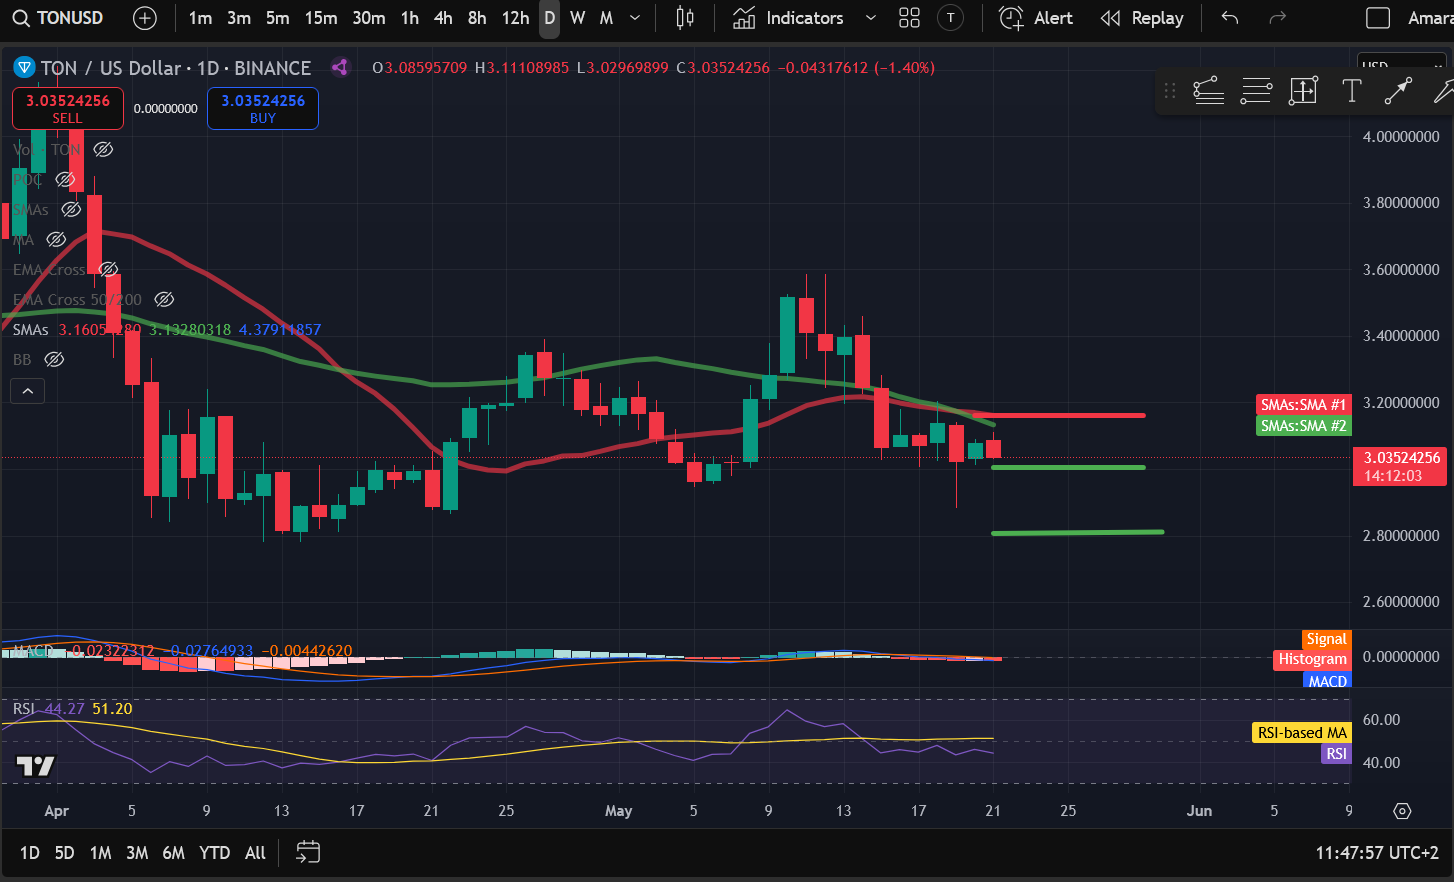Add a symbol to compare with plus icon
The image size is (1454, 882).
[145, 18]
